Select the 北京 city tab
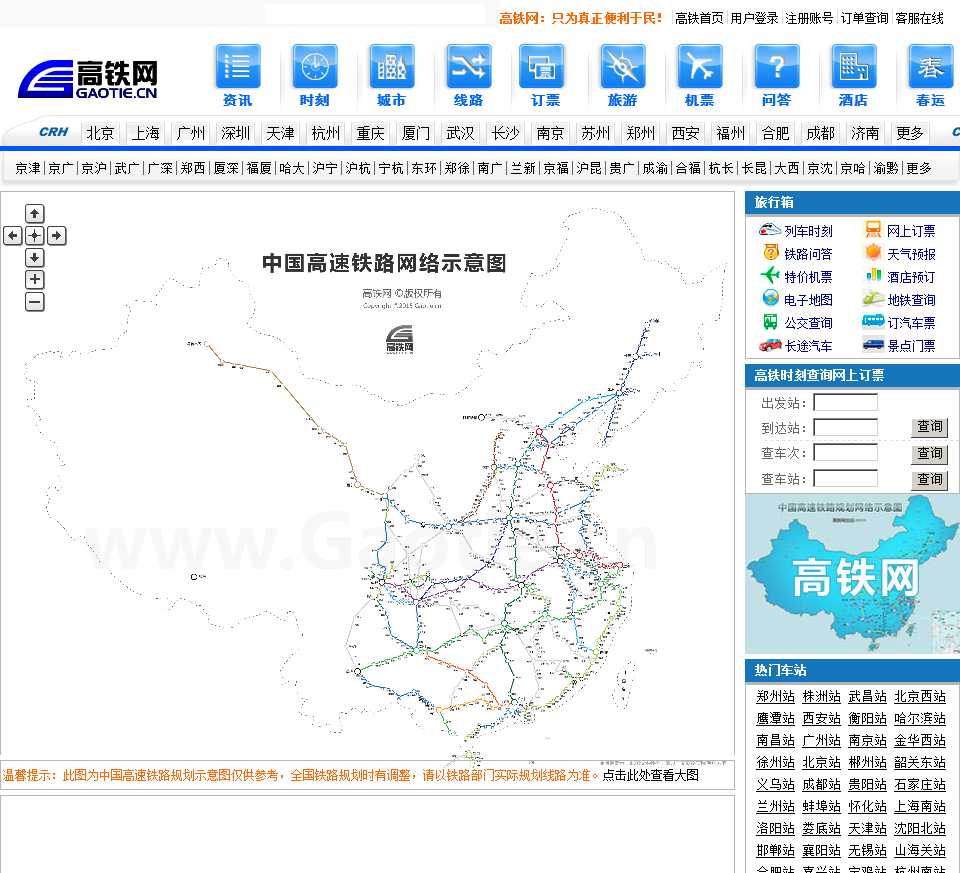Screen dimensions: 960x873 (100, 133)
